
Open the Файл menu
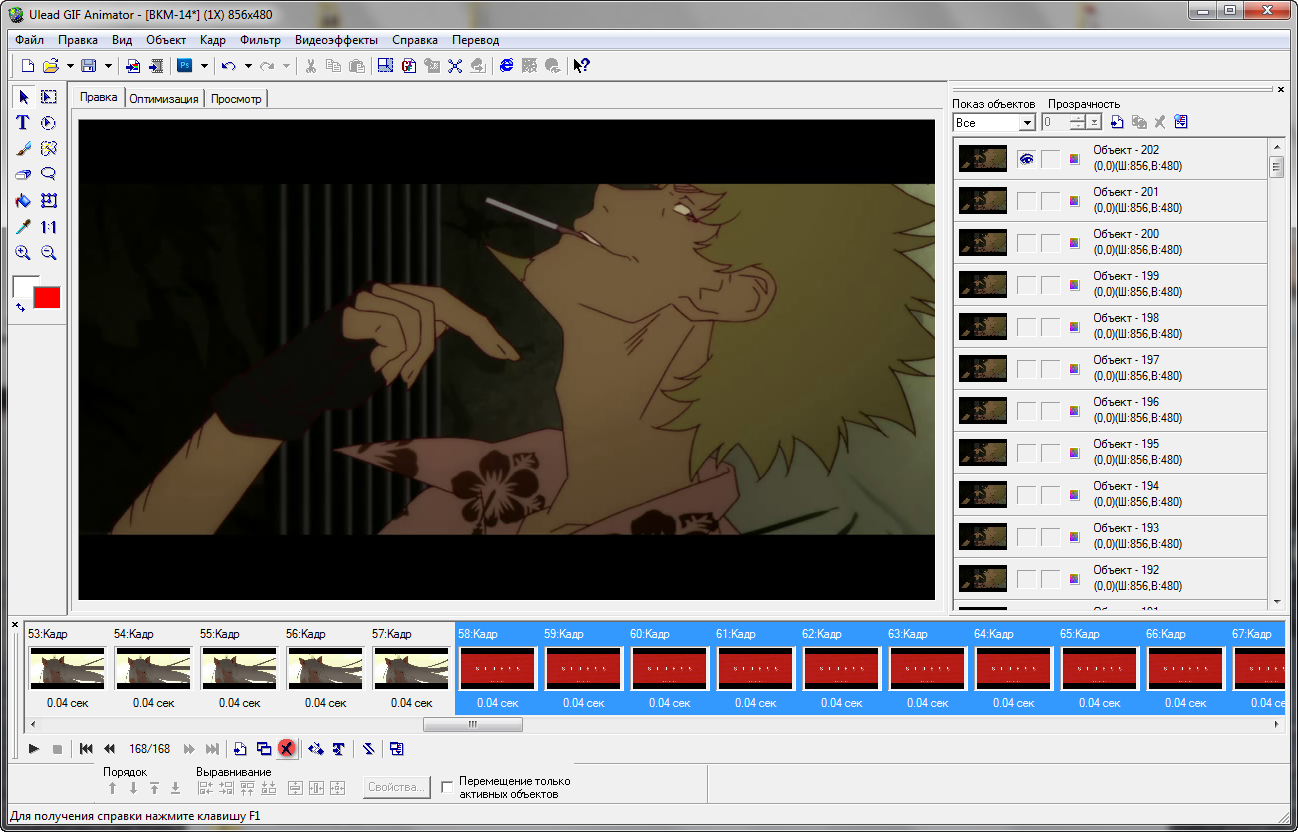pyautogui.click(x=30, y=40)
